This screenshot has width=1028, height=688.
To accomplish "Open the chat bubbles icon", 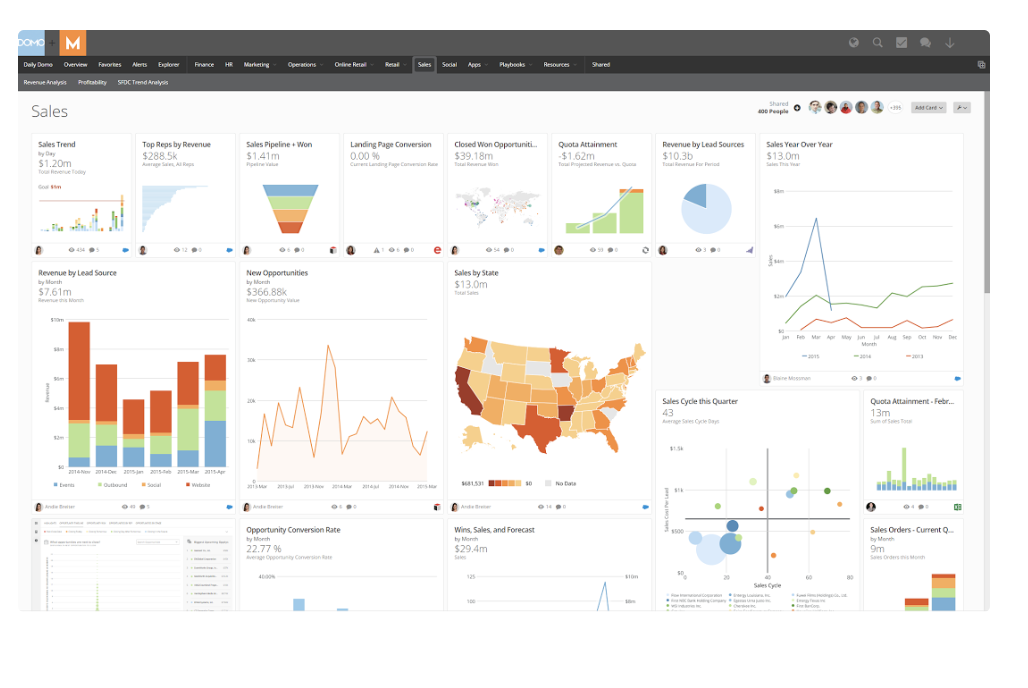I will click(925, 43).
